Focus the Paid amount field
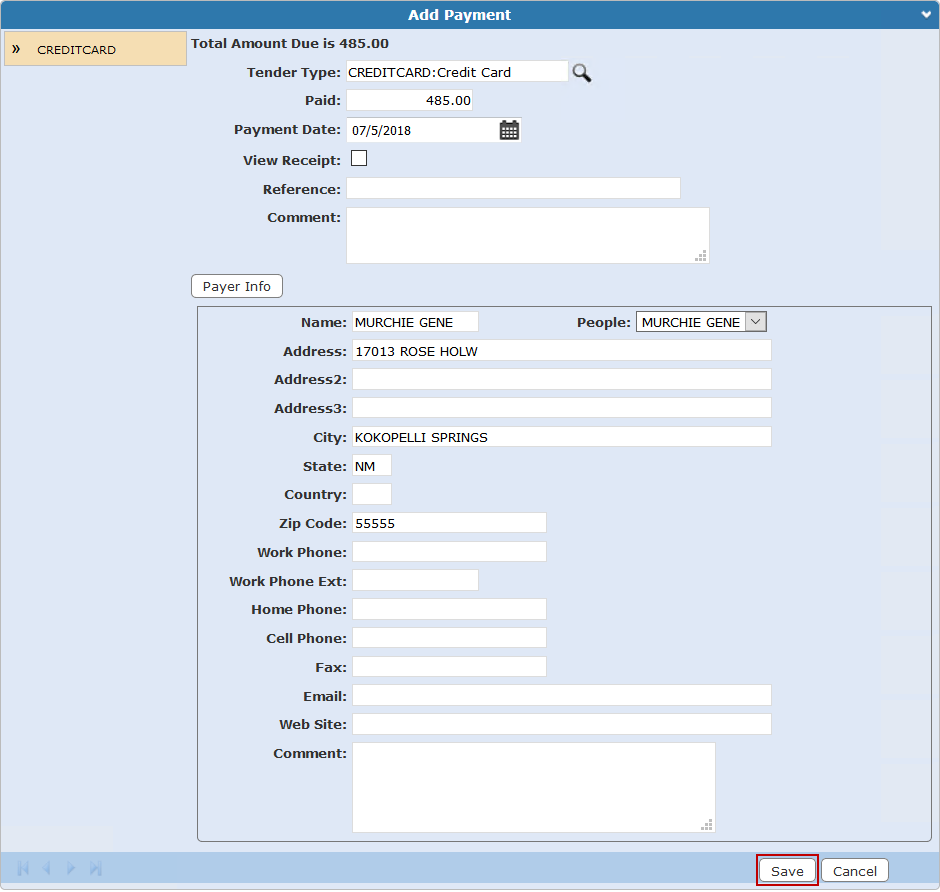 (x=409, y=101)
